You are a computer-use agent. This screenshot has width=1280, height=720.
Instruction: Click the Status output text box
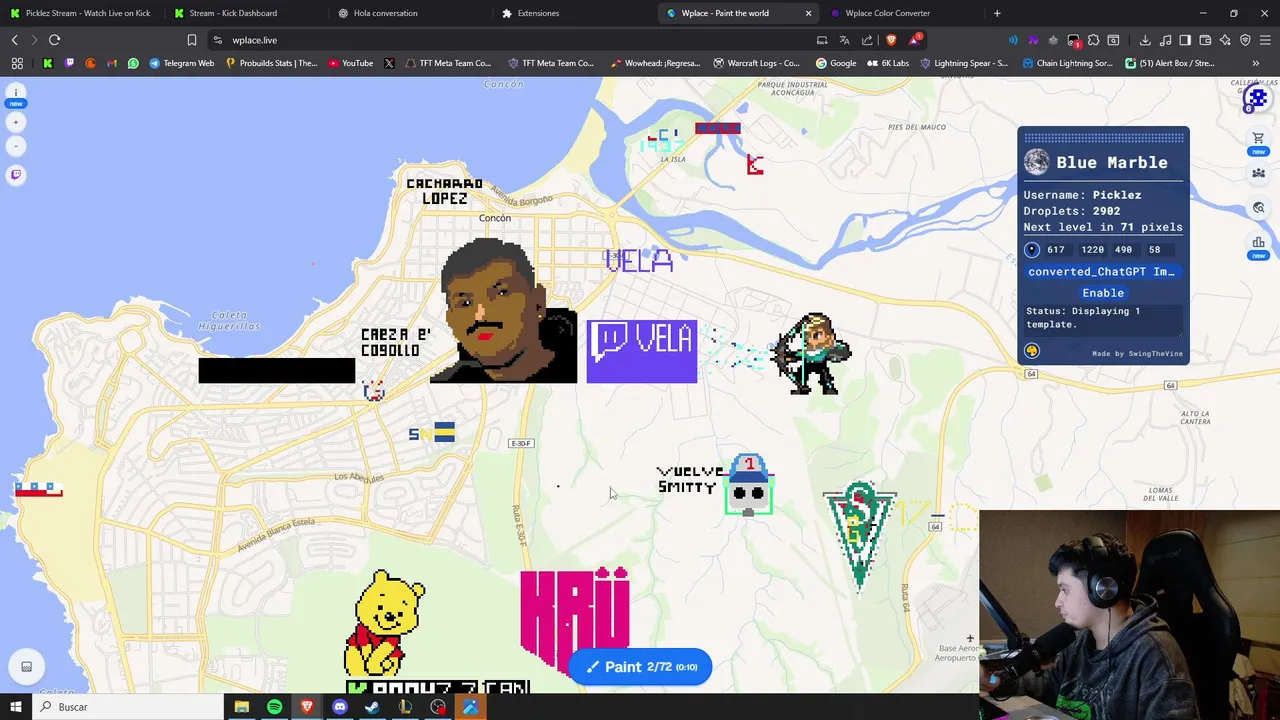pyautogui.click(x=1103, y=320)
